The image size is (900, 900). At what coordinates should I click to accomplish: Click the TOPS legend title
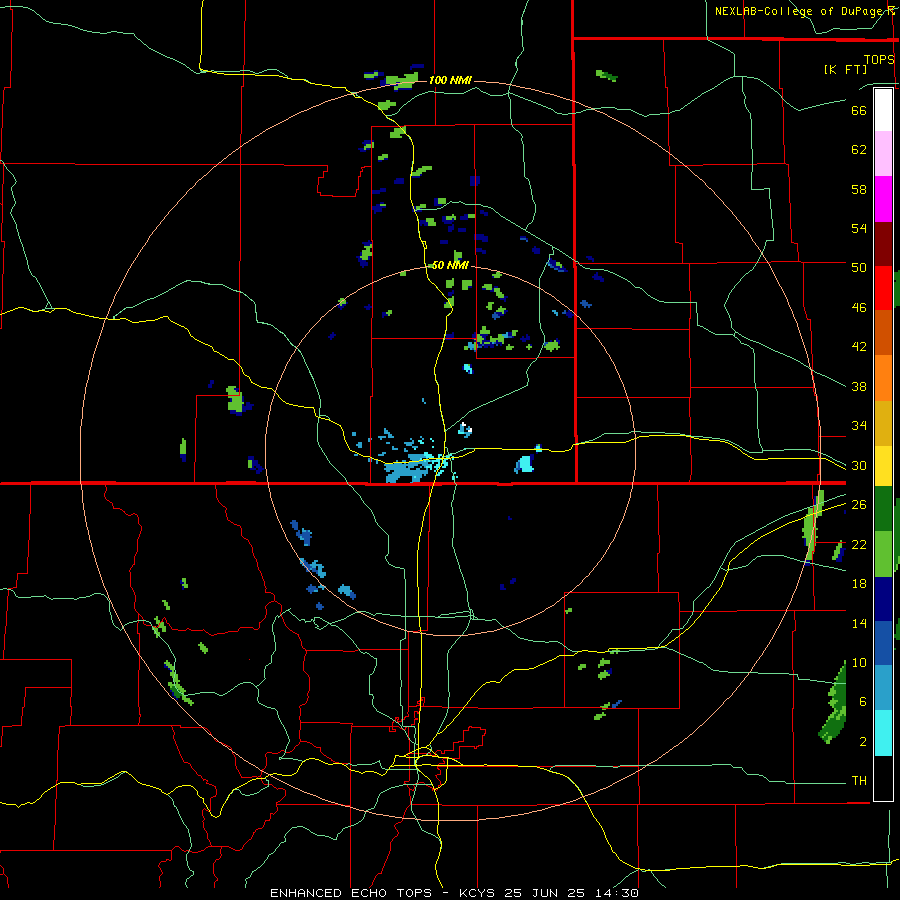[879, 60]
